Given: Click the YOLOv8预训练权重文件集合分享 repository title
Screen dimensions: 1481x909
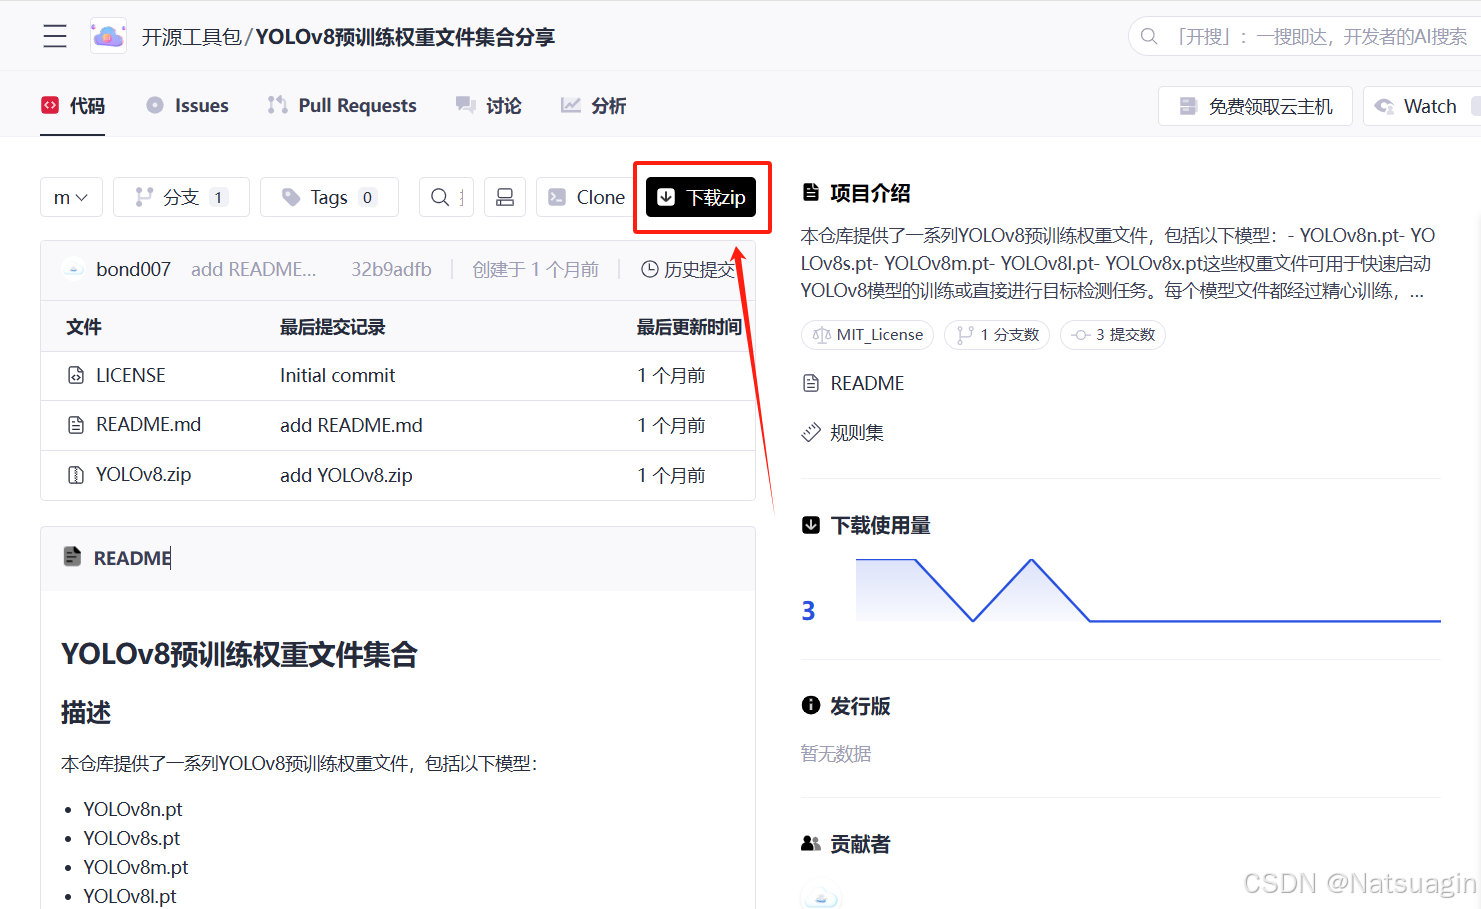Looking at the screenshot, I should click(405, 37).
